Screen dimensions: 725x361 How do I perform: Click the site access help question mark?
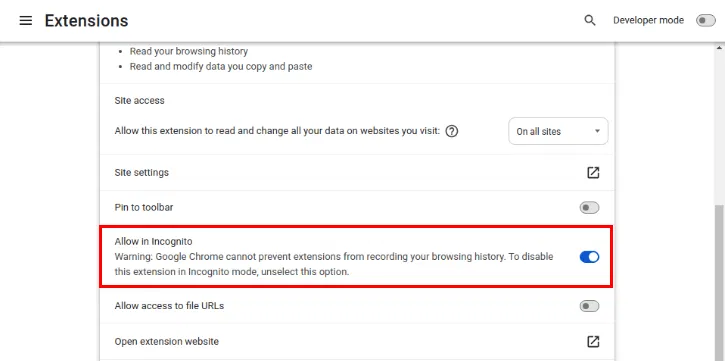[452, 131]
